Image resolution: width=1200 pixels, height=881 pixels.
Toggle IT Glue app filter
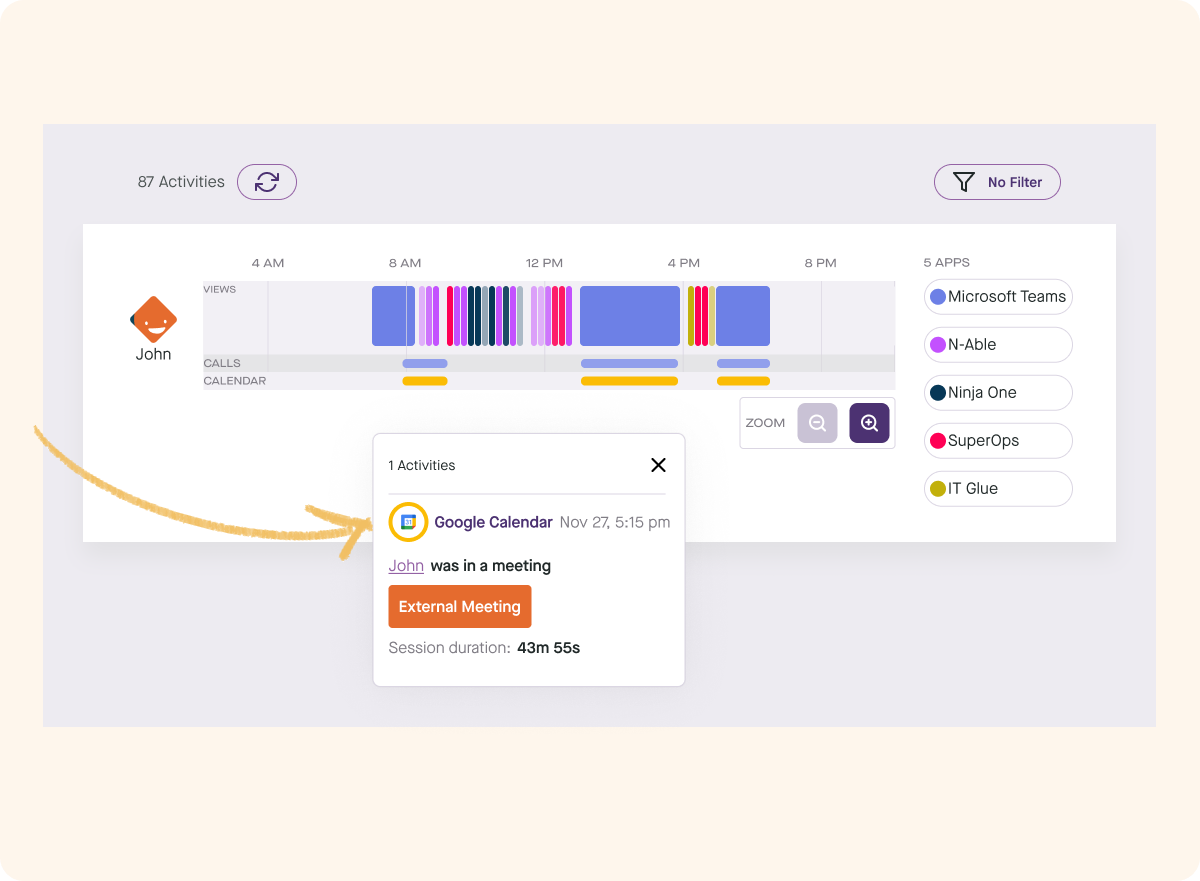998,488
